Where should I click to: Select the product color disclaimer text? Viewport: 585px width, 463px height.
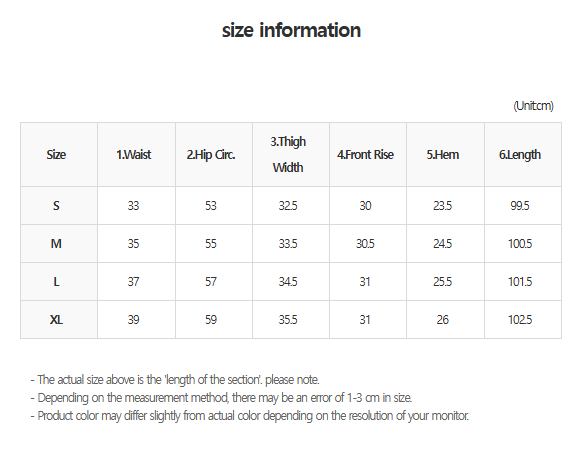[x=250, y=416]
